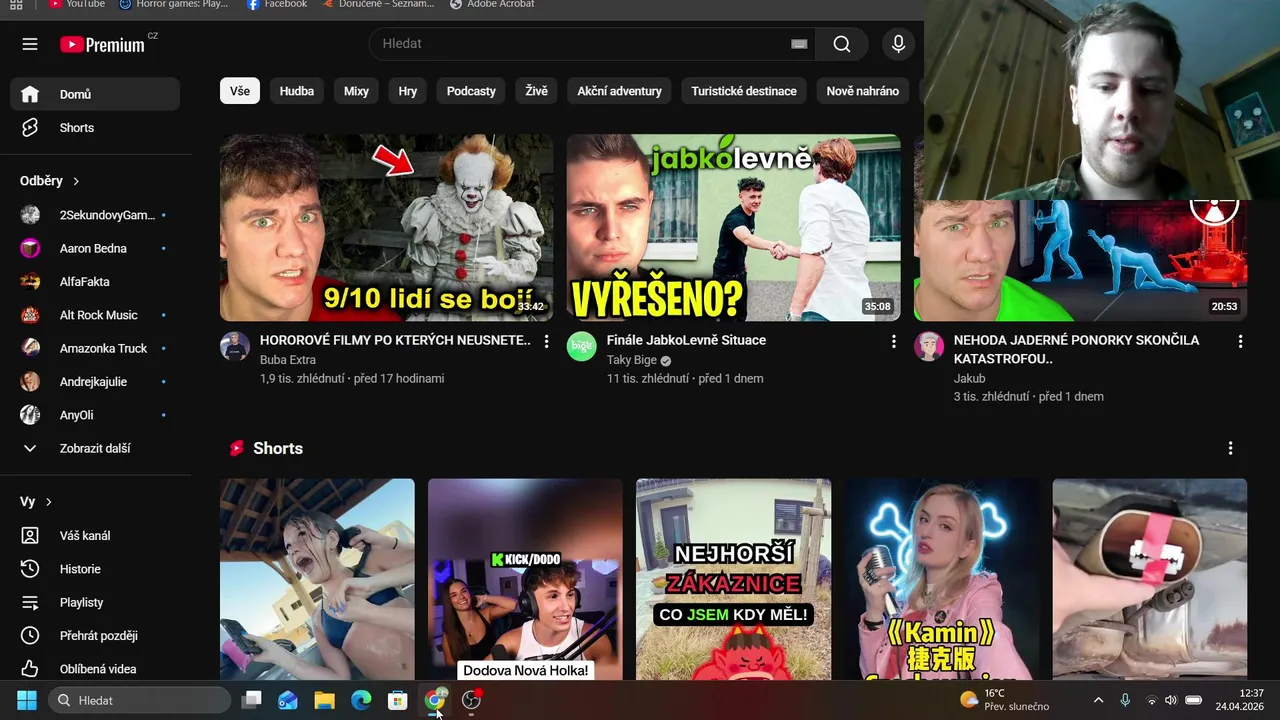Expand the Odběry section chevron
Screen dimensions: 1280x720
76,181
